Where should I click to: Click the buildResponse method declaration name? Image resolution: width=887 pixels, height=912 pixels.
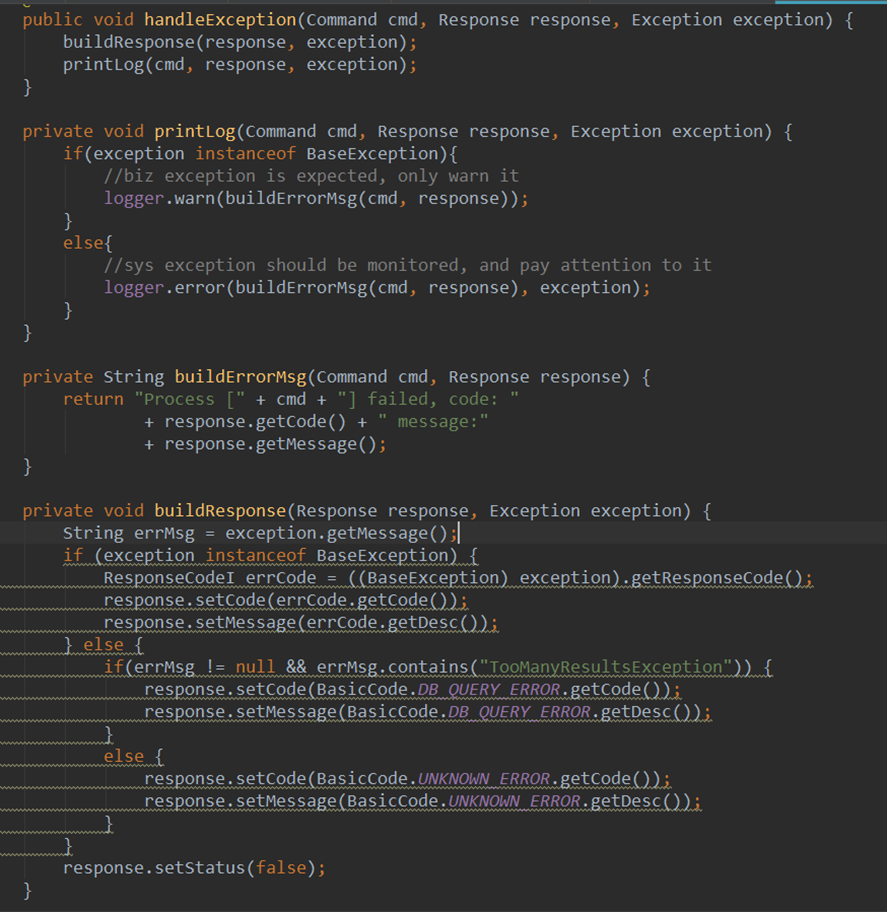pyautogui.click(x=220, y=511)
